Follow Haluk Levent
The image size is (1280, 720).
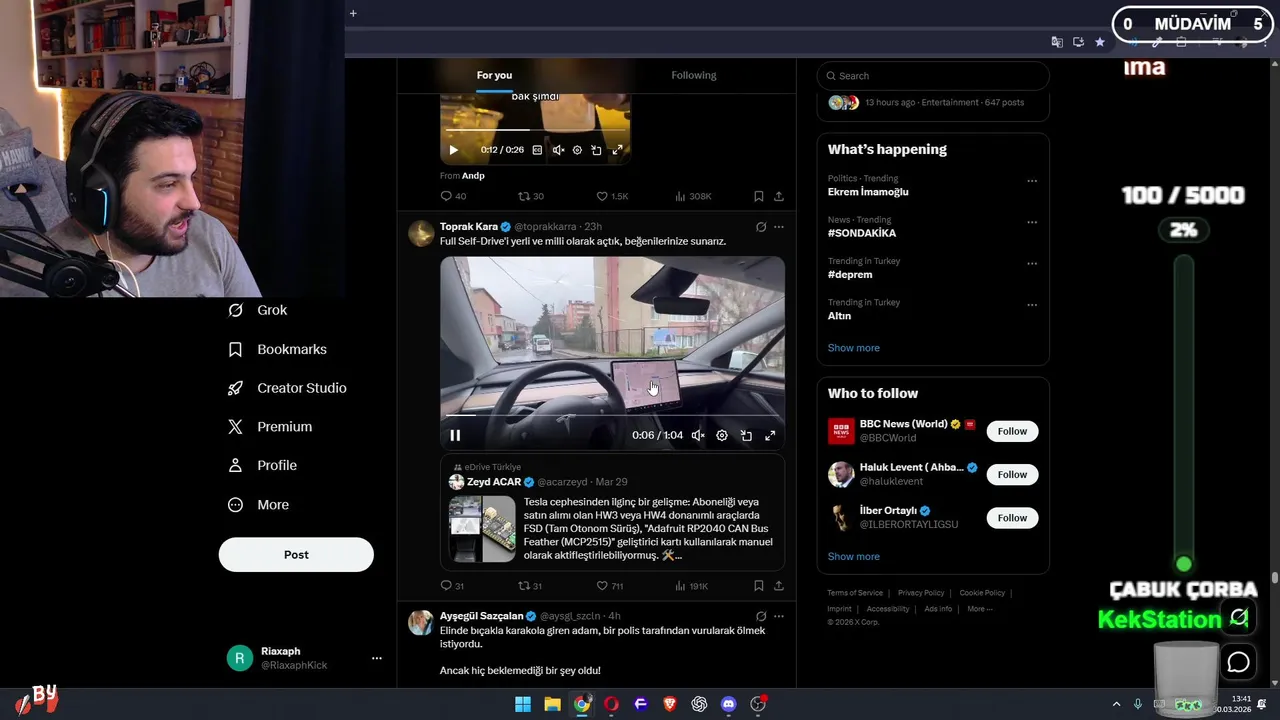(1012, 474)
